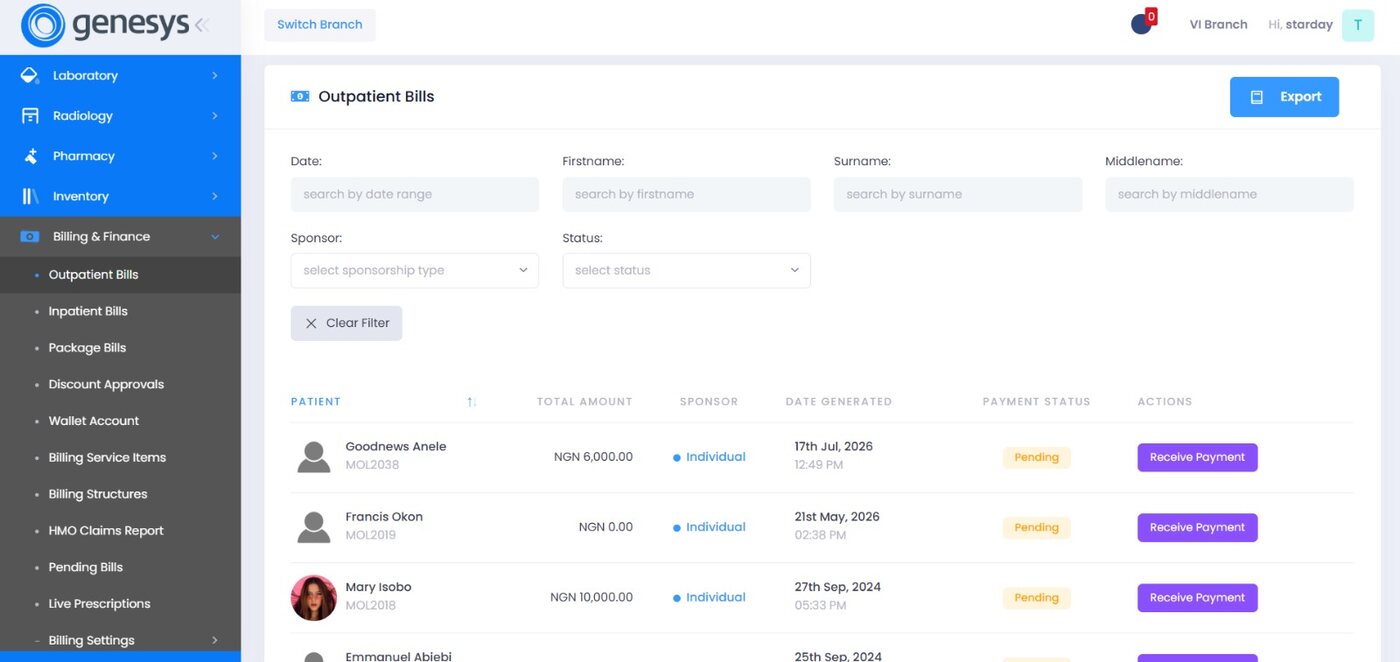The image size is (1400, 662).
Task: Expand the Inventory menu chevron
Action: click(214, 196)
